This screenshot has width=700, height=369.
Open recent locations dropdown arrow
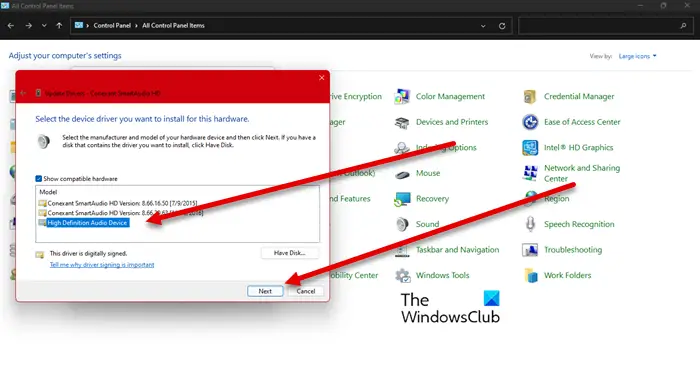click(x=44, y=26)
